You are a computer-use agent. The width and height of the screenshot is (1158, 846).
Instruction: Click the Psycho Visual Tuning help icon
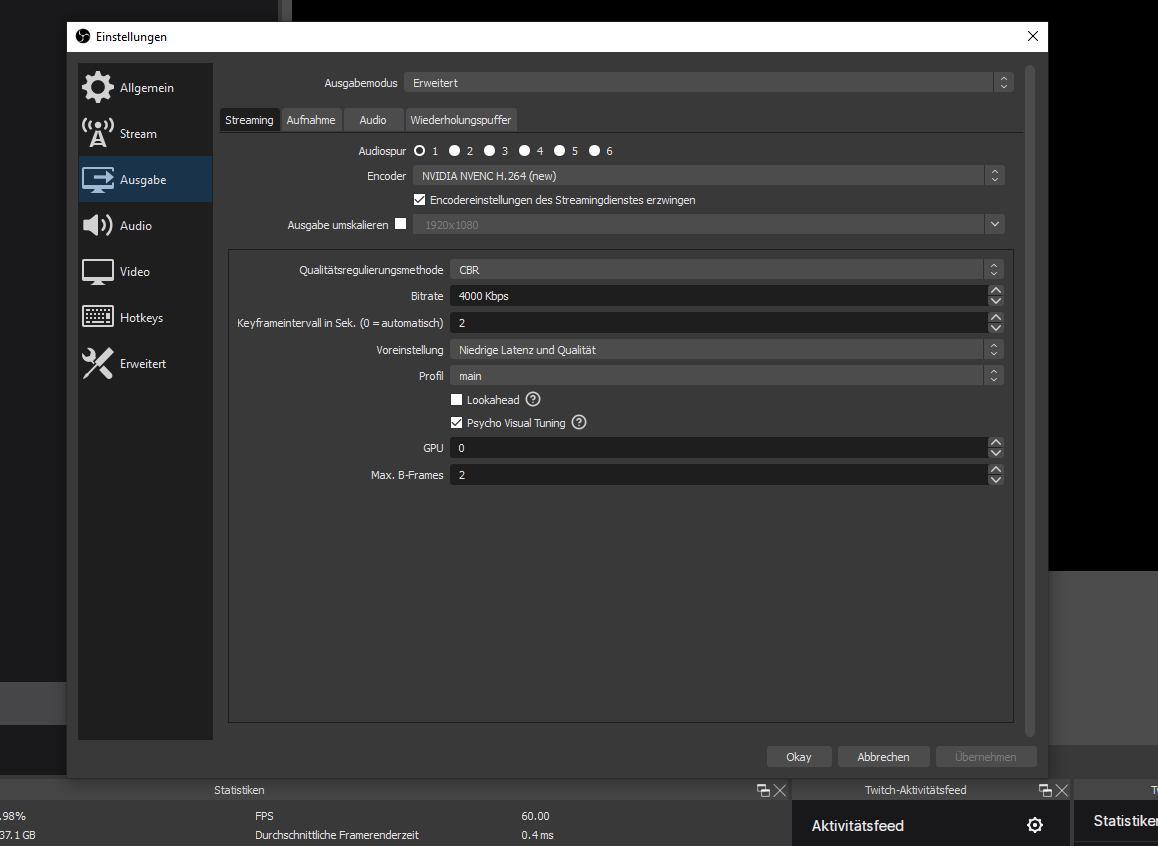[579, 423]
